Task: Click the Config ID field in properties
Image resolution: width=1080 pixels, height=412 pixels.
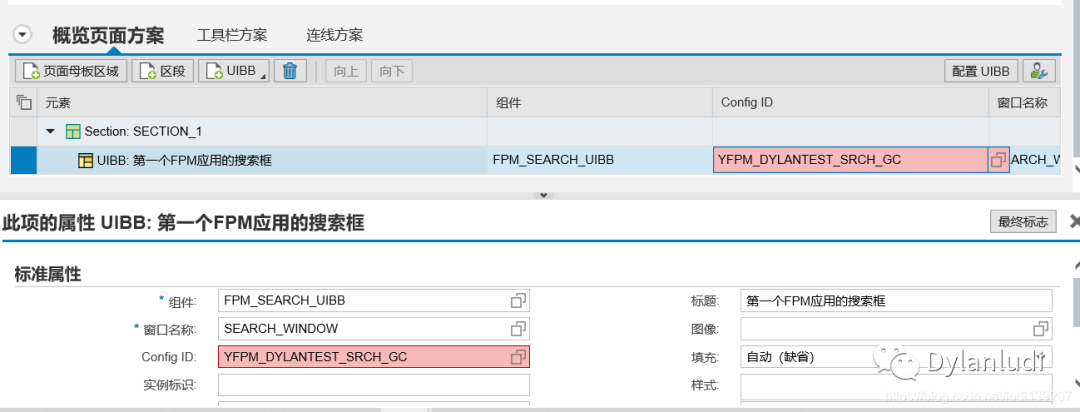Action: 374,357
